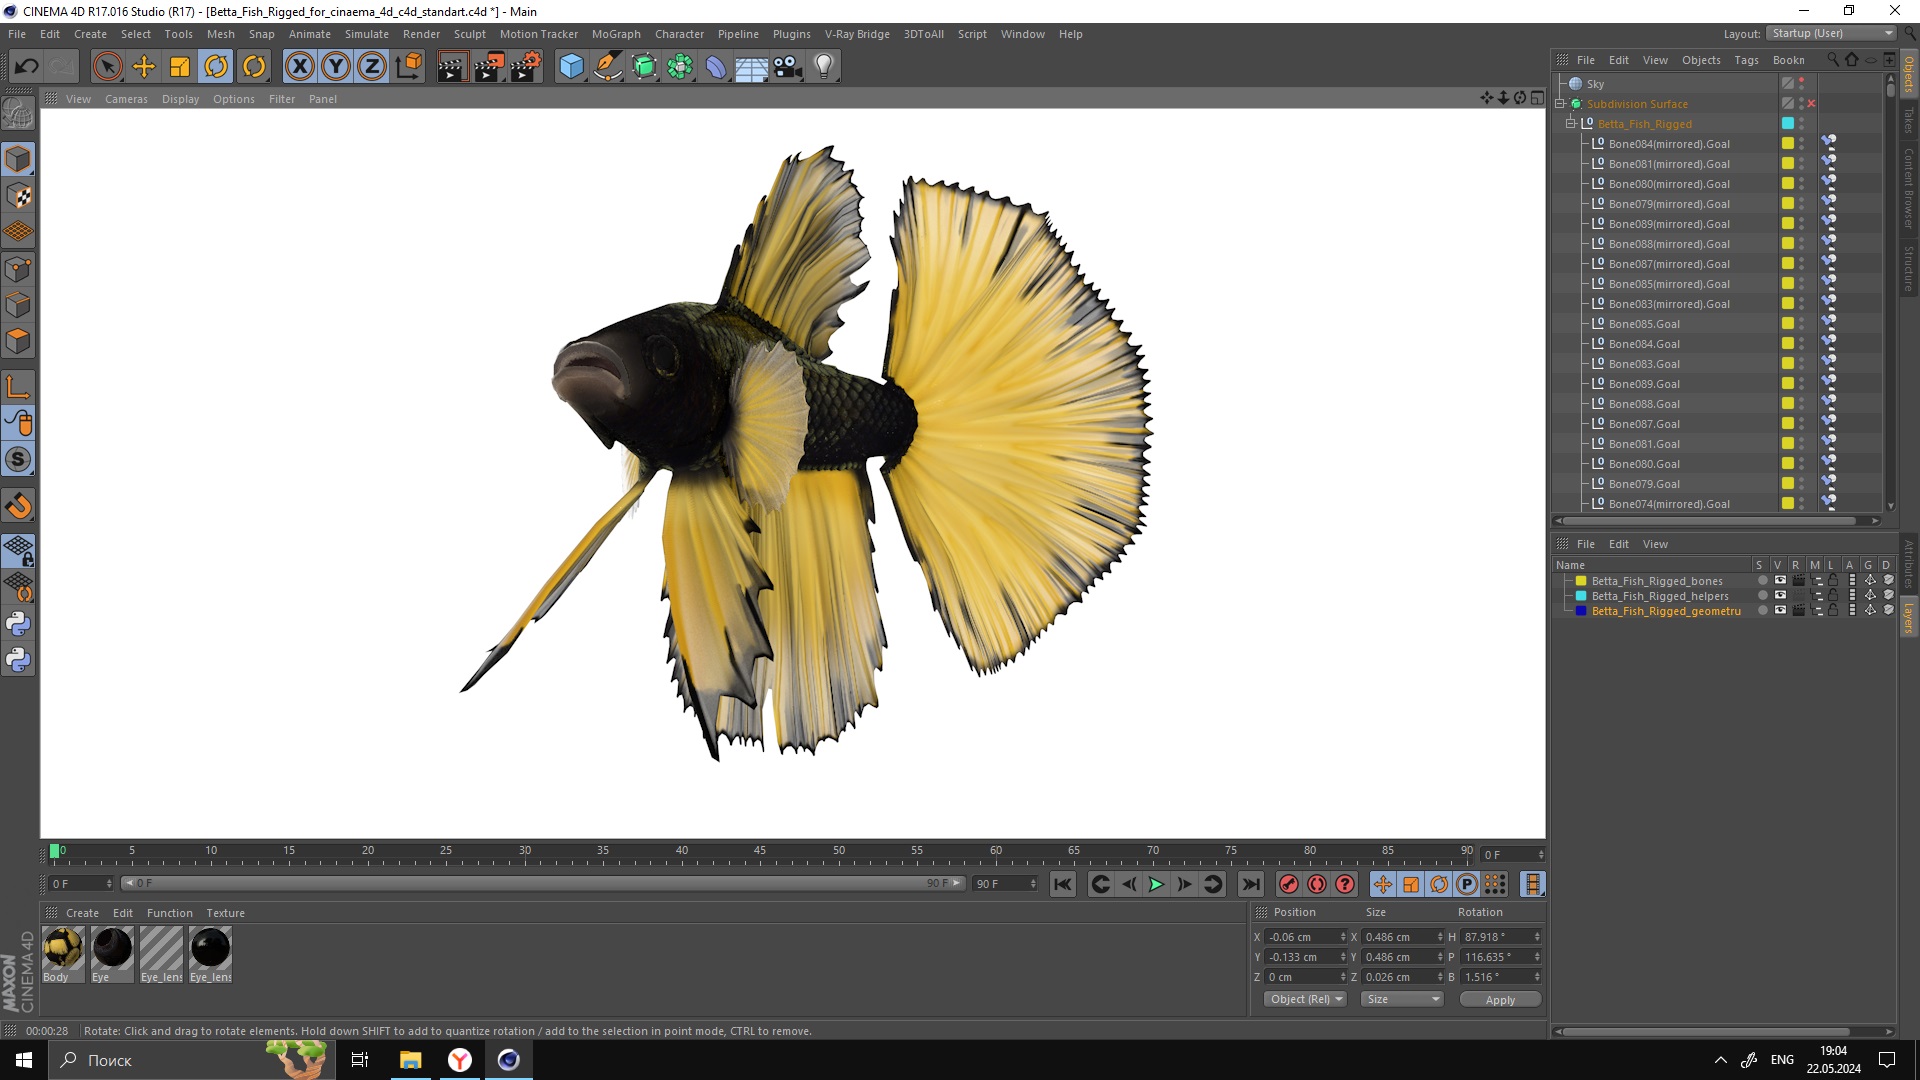Toggle view visibility for Betta_Fish_Rigged_bones layer
The width and height of the screenshot is (1920, 1080).
pyautogui.click(x=1780, y=580)
